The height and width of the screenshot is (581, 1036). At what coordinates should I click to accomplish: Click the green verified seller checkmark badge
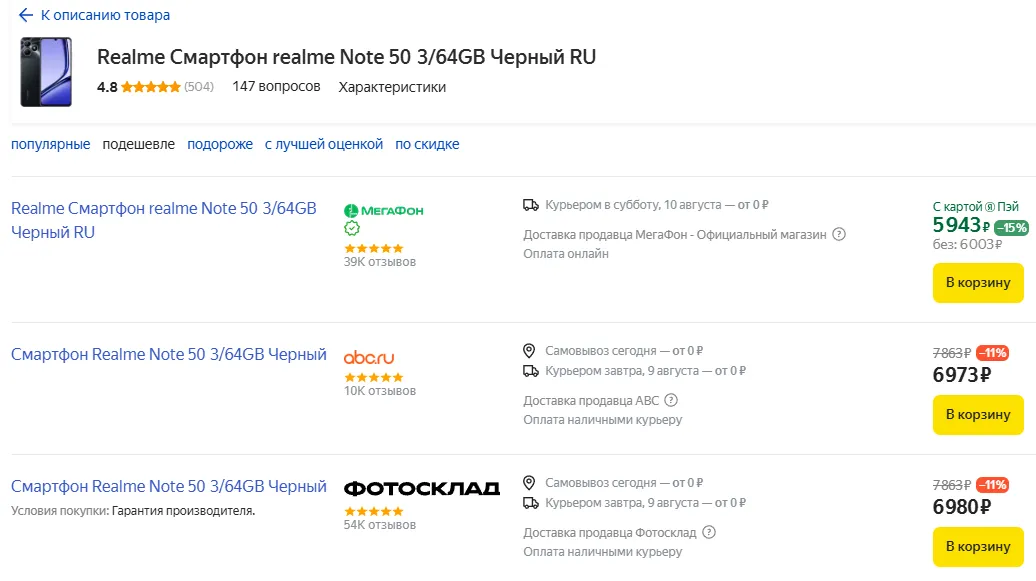(351, 228)
